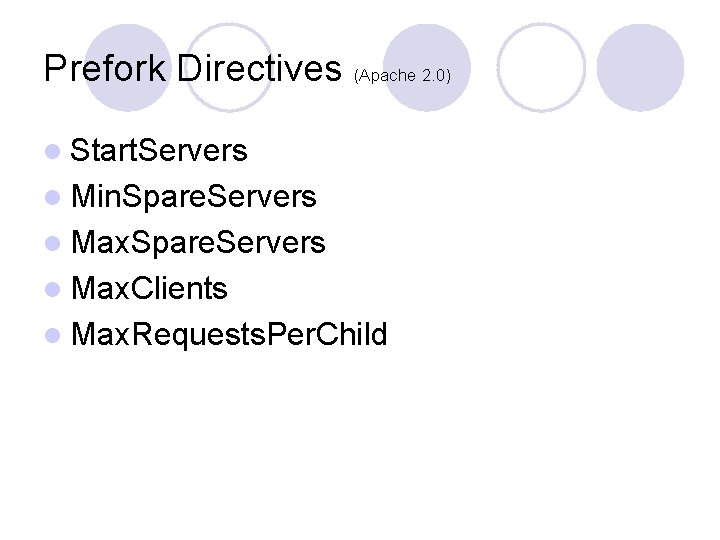Screen dimensions: 720x540
Task: Click the 'MinSpareServers' bullet text
Action: click(194, 197)
